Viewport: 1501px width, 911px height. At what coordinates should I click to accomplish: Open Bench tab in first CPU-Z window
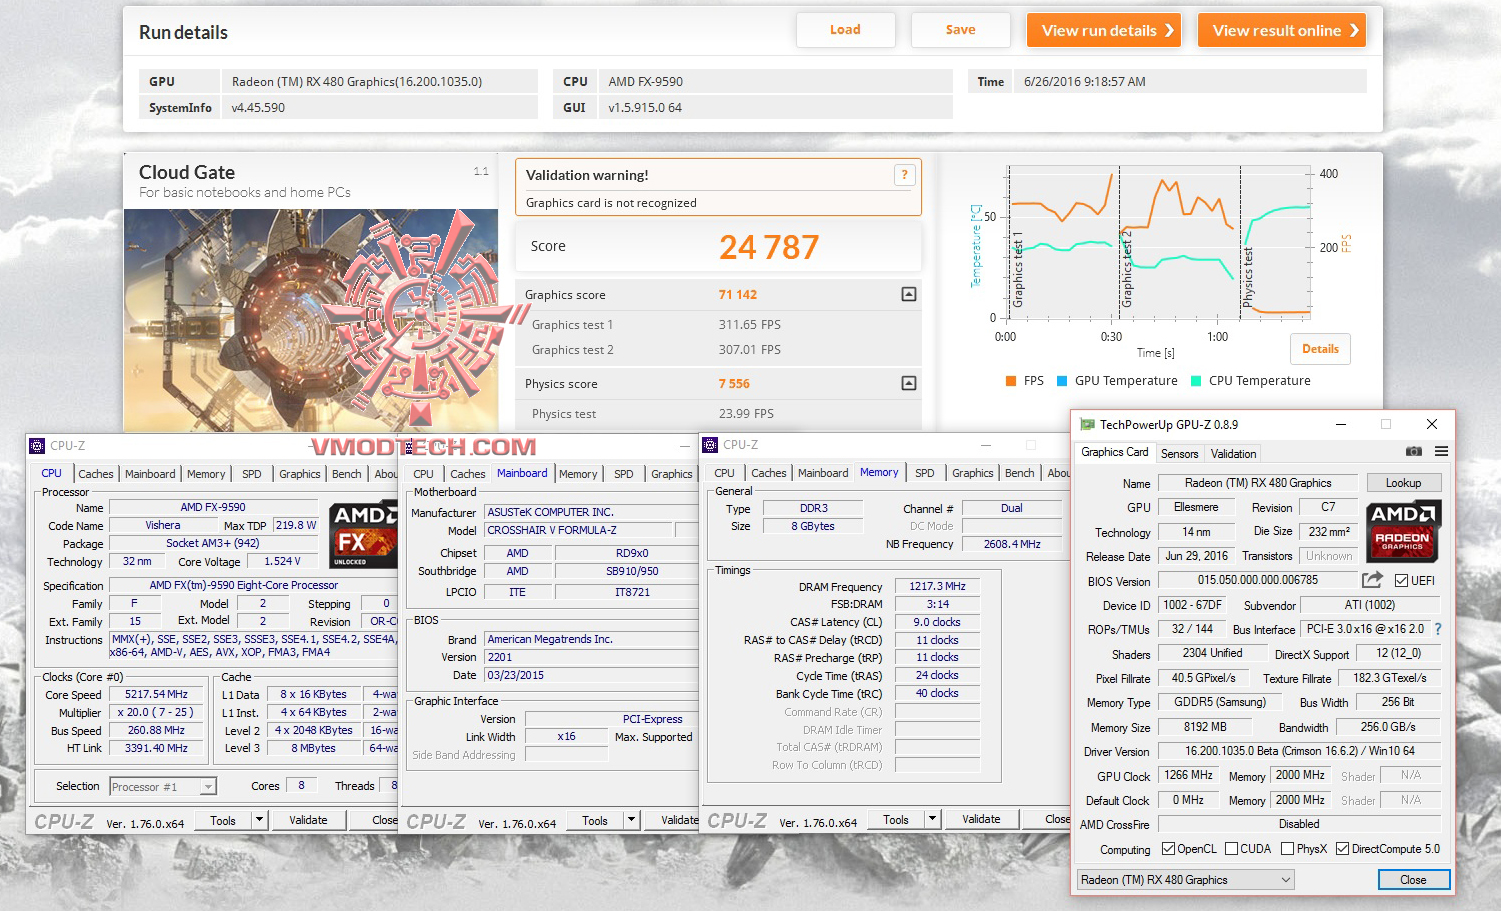point(347,474)
